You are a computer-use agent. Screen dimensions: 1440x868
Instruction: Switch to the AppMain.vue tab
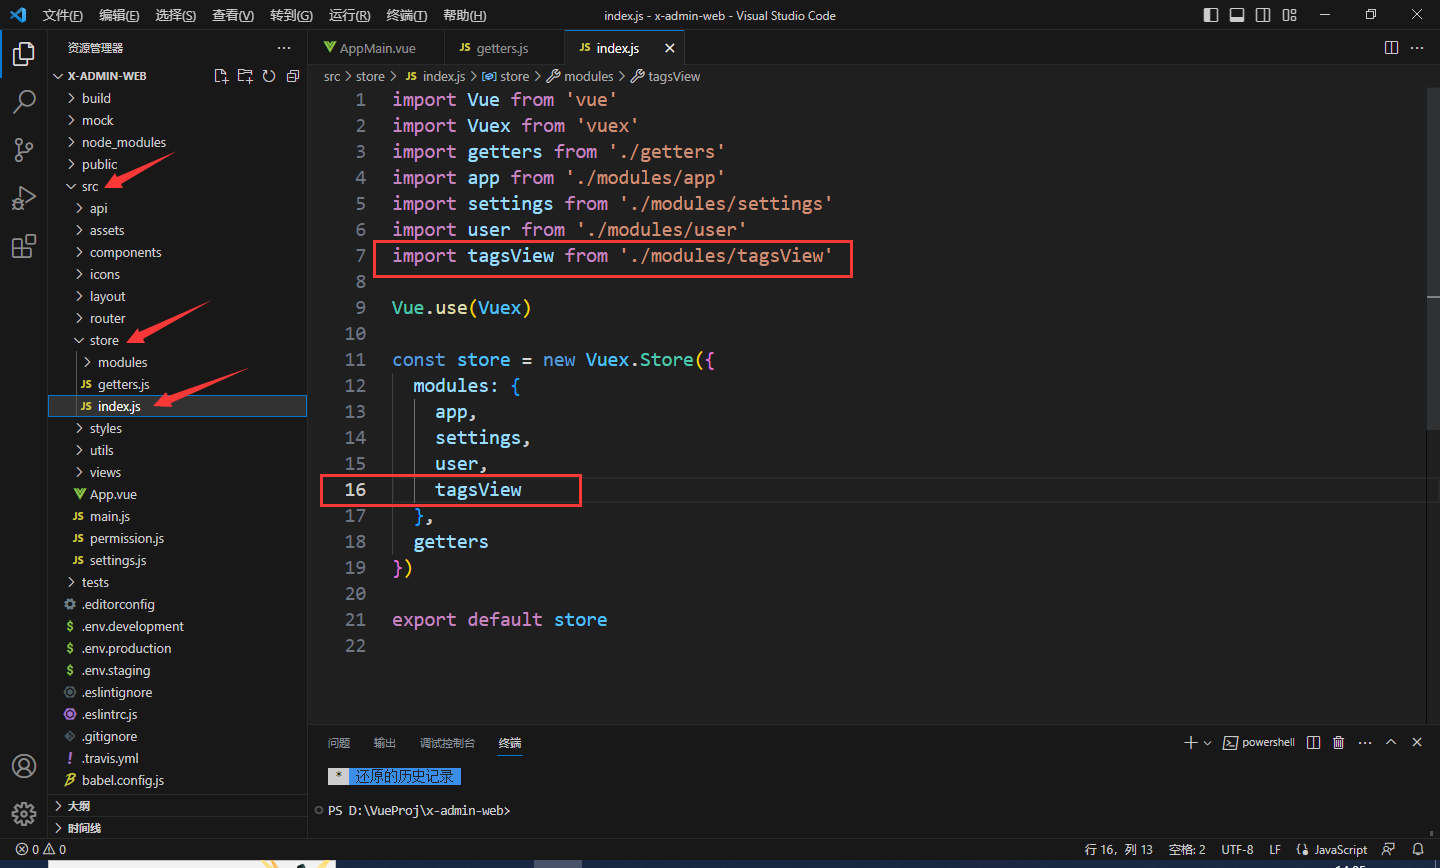click(x=375, y=48)
